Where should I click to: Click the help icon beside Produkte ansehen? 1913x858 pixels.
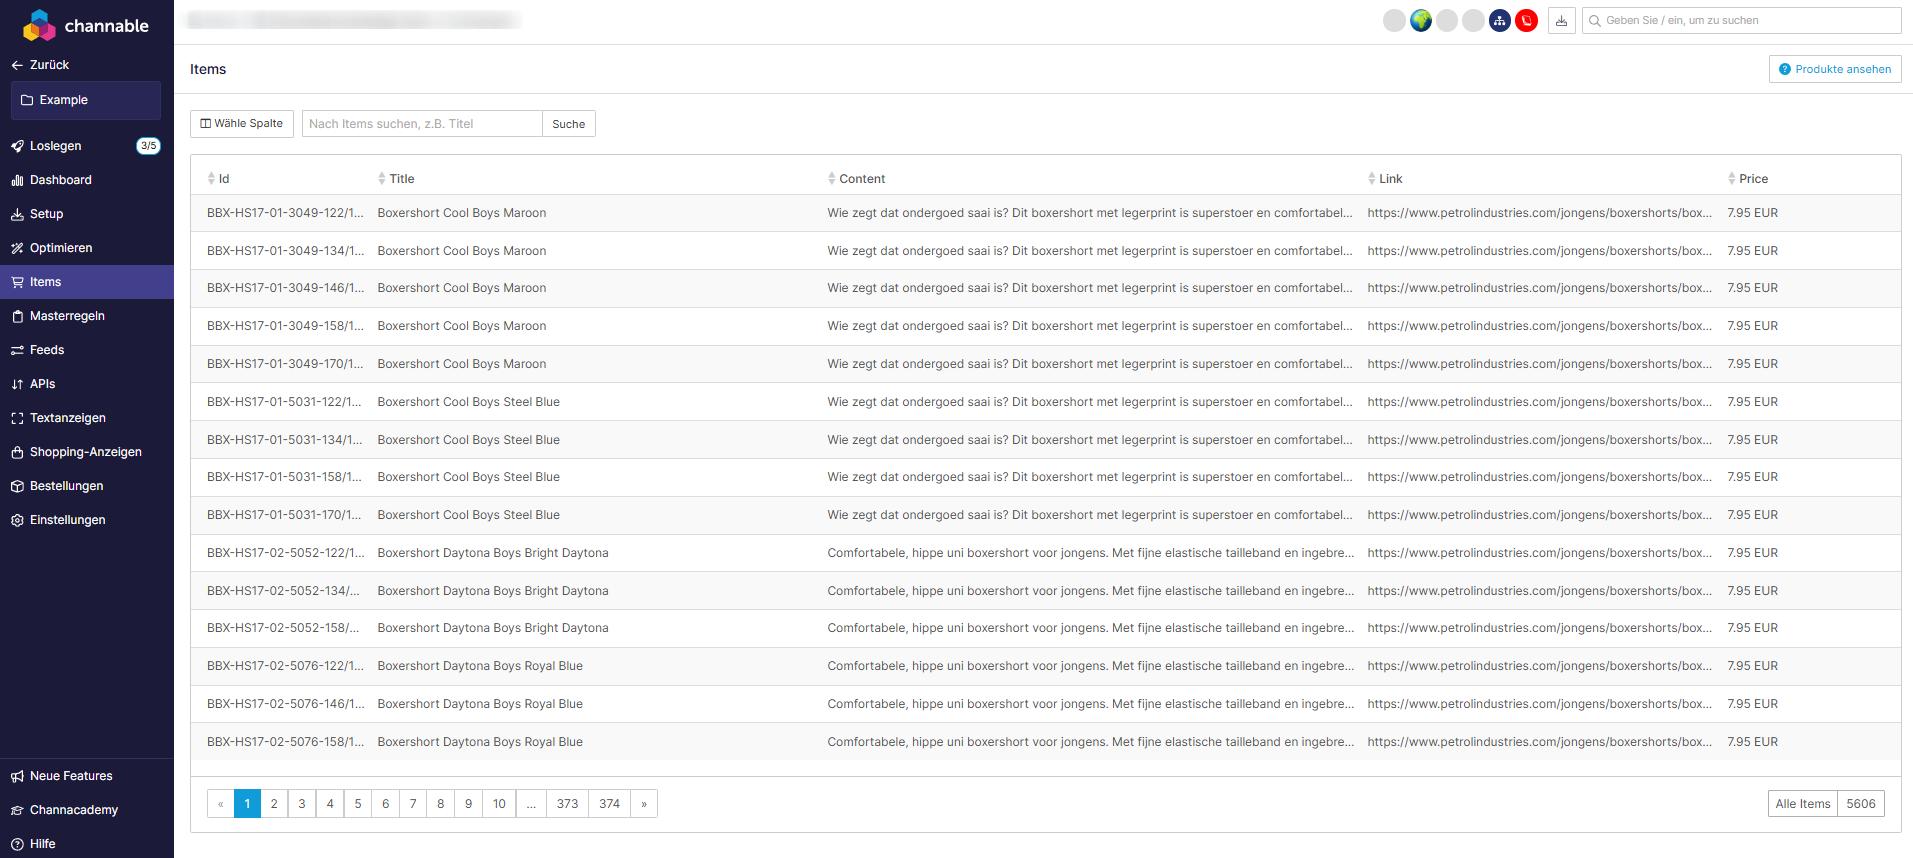1785,69
